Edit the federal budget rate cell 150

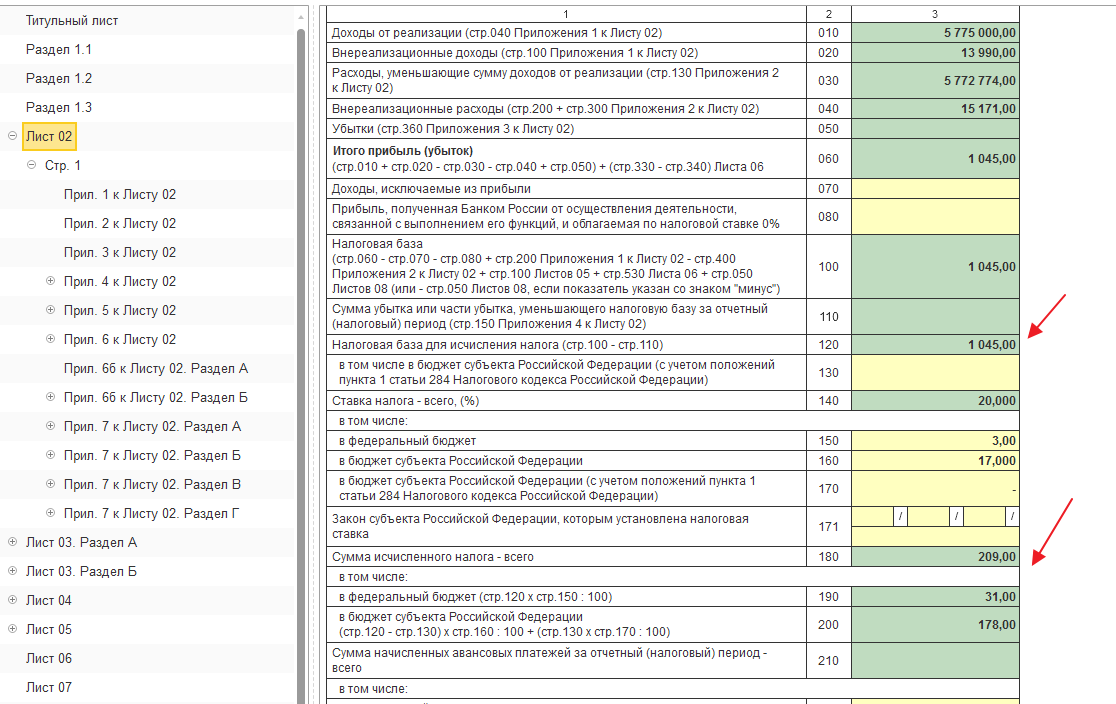935,441
